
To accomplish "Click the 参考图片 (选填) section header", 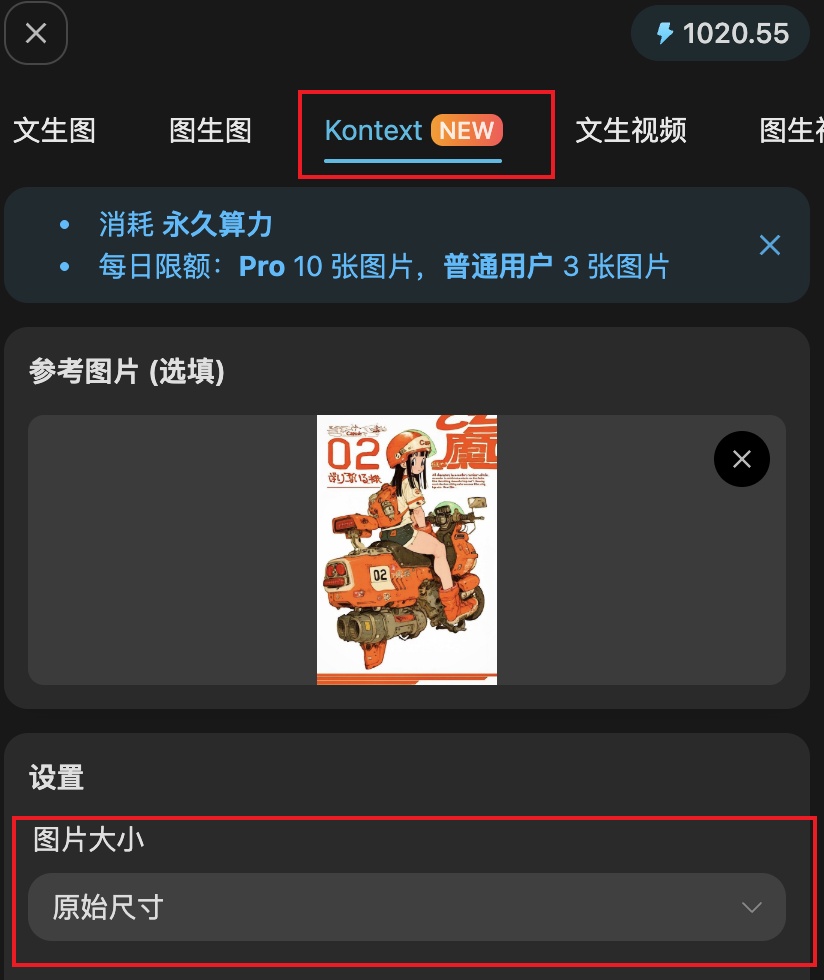I will [x=127, y=371].
